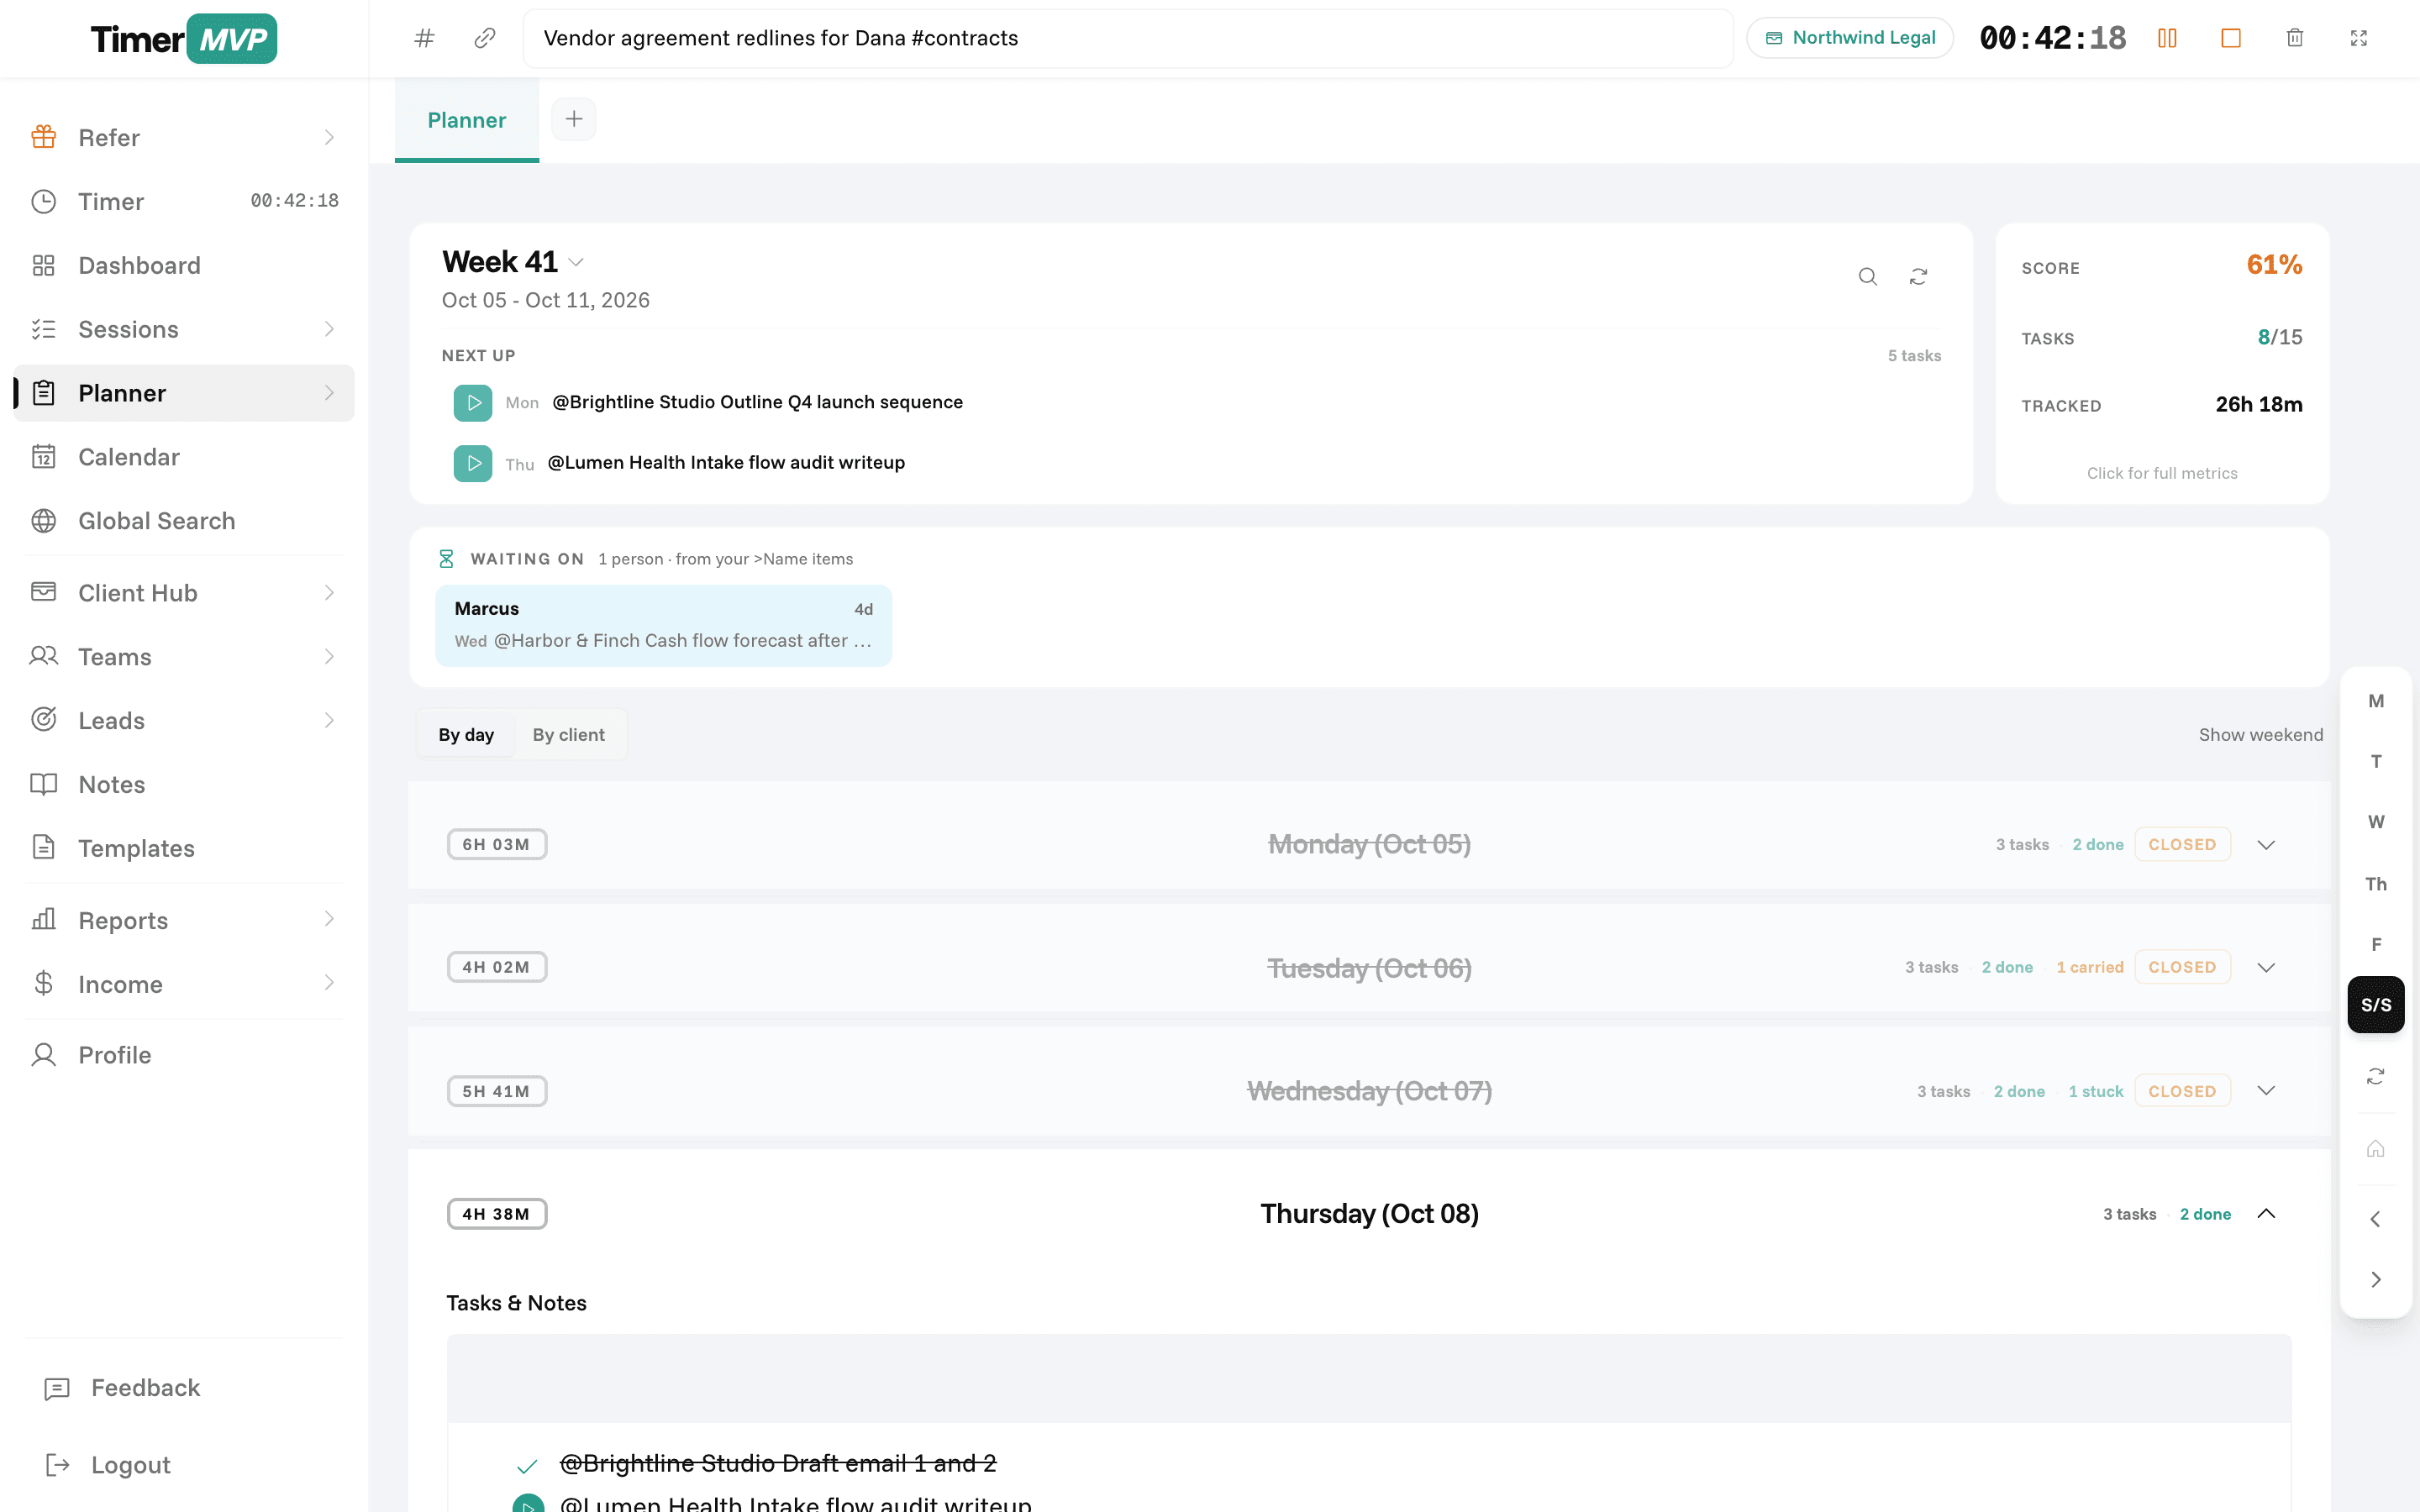Expand Sessions submenu chevron in sidebar
The height and width of the screenshot is (1512, 2420).
(x=329, y=329)
